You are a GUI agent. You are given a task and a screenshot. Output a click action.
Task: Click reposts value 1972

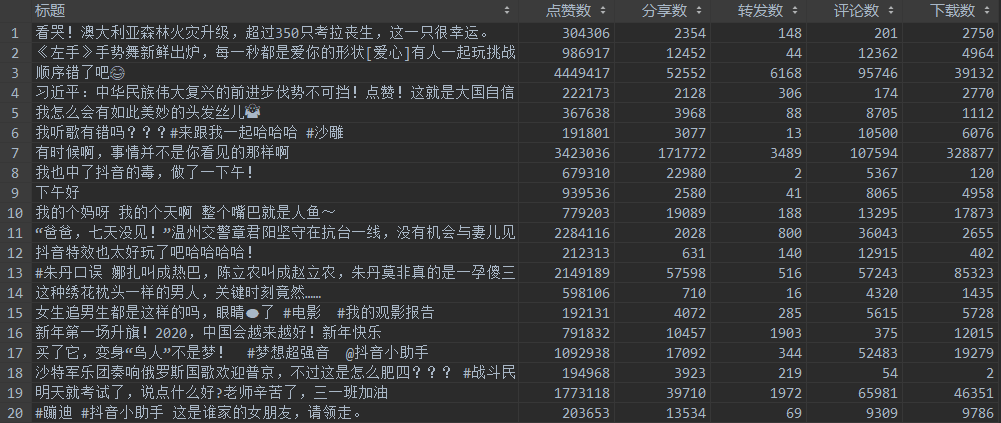click(x=786, y=392)
